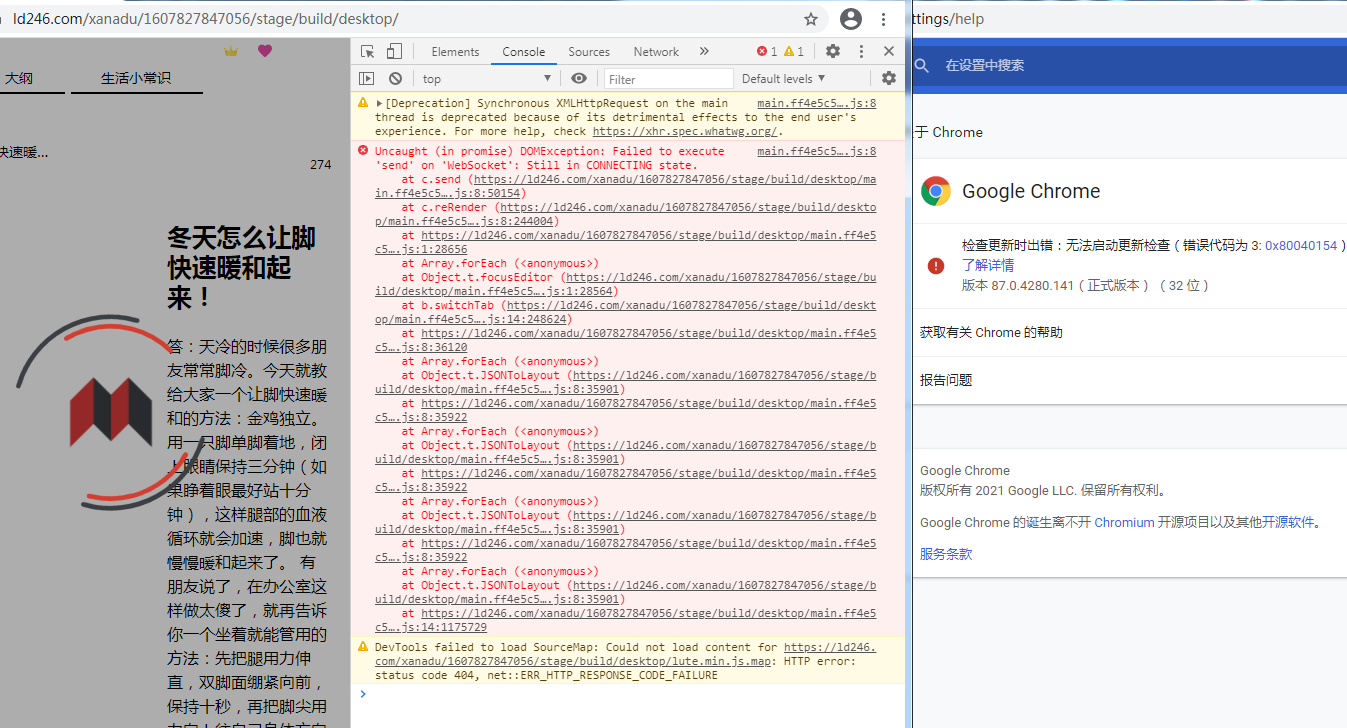Create a live expression with the eye icon
This screenshot has width=1347, height=728.
579,78
